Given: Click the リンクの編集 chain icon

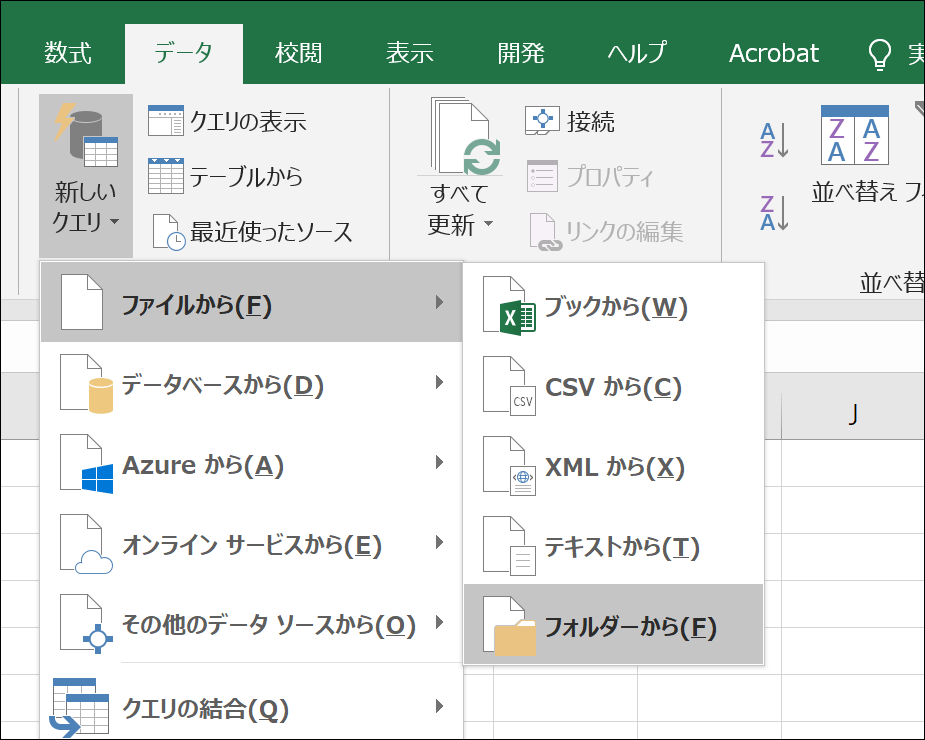Looking at the screenshot, I should tap(545, 232).
